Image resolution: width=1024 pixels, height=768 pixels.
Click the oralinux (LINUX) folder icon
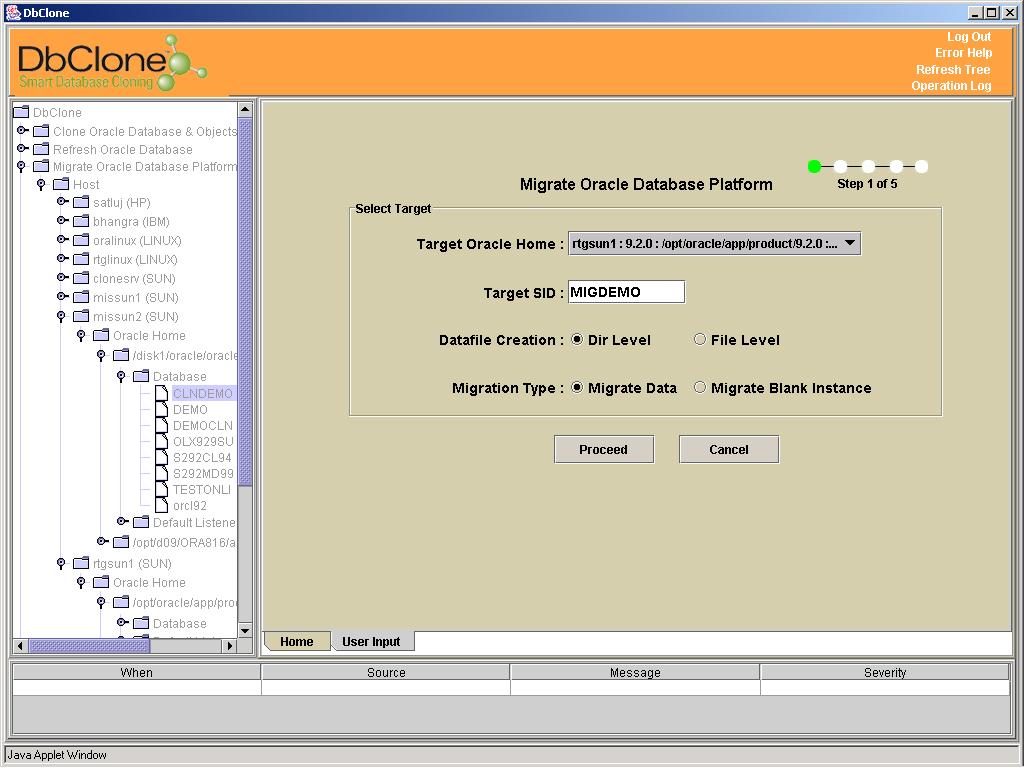81,240
